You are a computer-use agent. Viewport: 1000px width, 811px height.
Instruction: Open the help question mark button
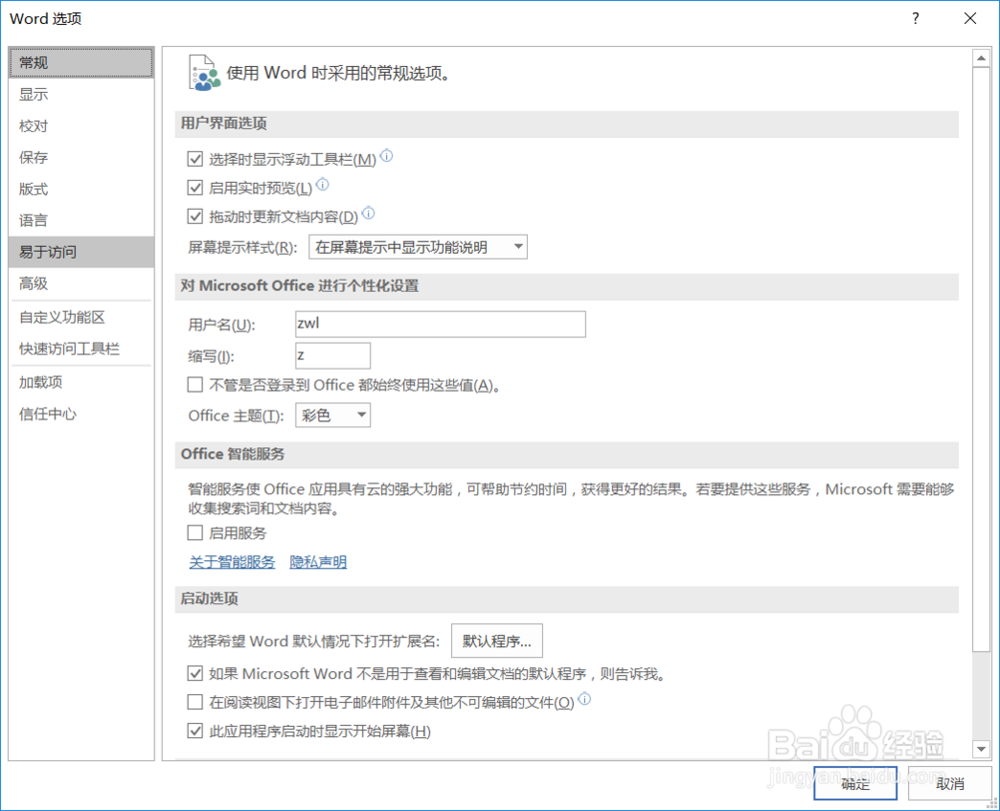[x=916, y=18]
